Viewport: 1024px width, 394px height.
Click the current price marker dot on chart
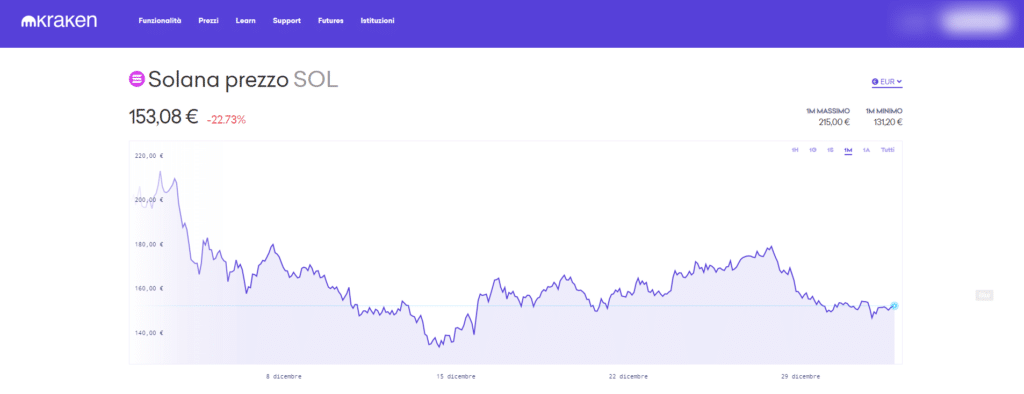(x=895, y=305)
